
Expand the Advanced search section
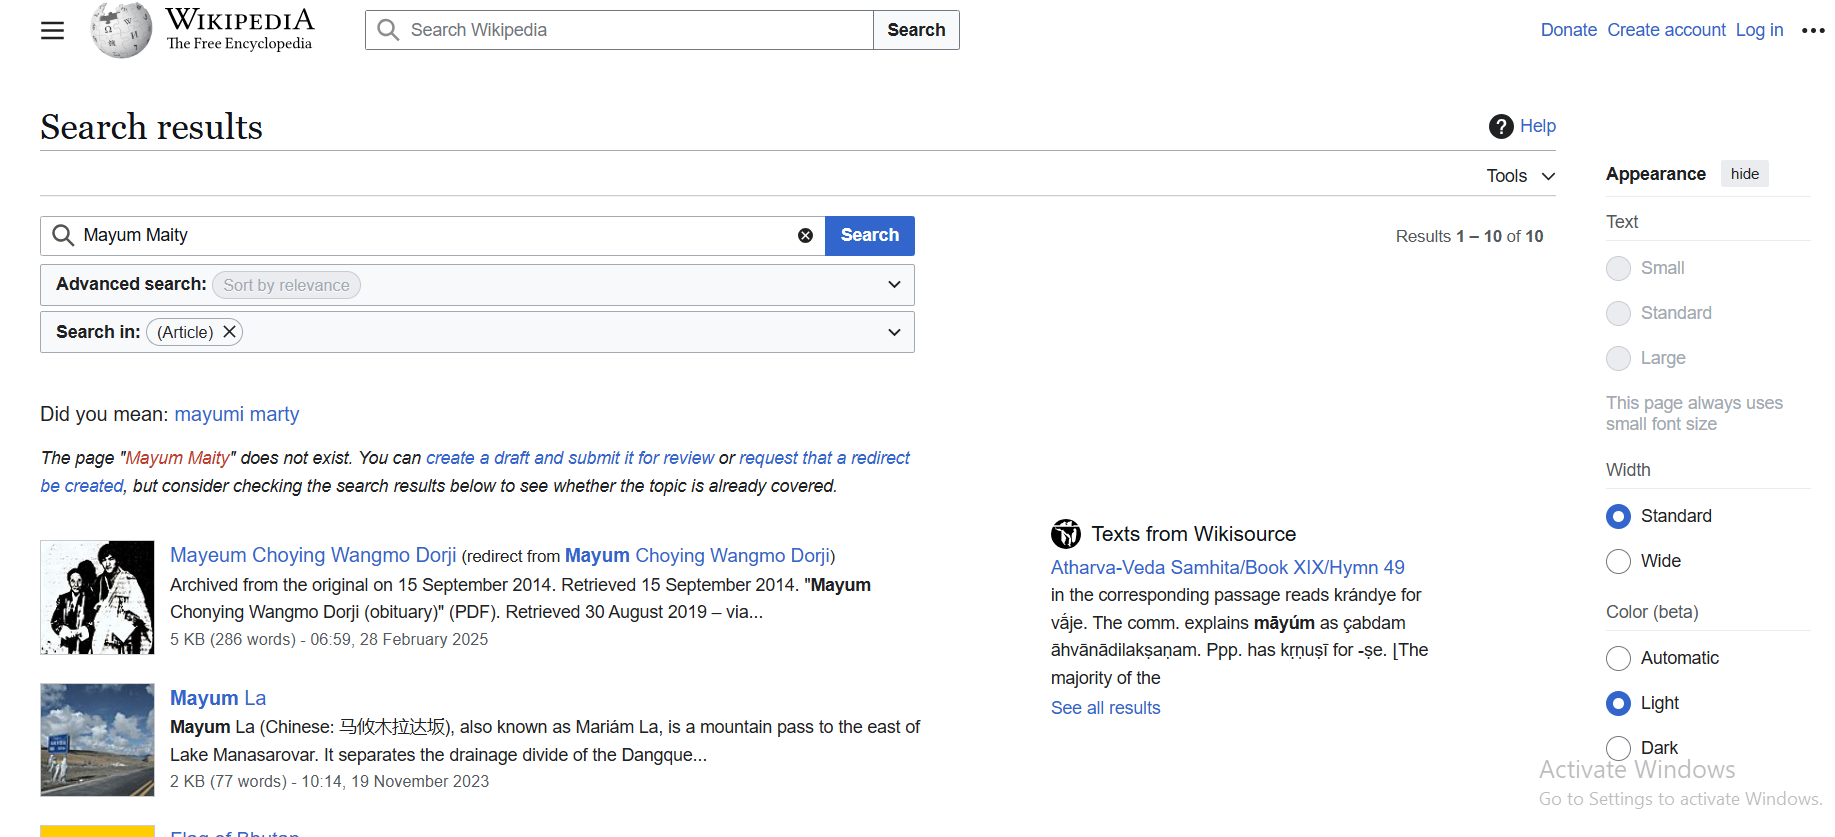tap(894, 285)
